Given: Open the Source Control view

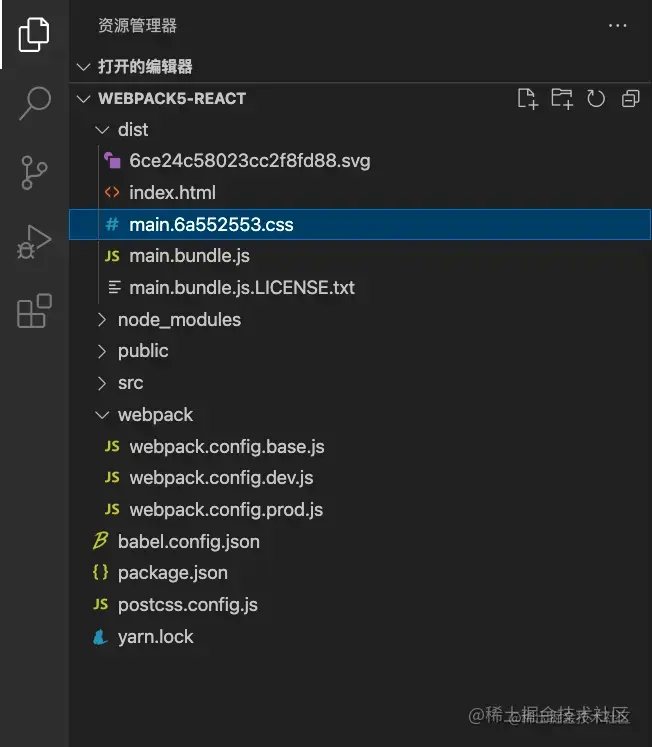Looking at the screenshot, I should click(x=34, y=172).
